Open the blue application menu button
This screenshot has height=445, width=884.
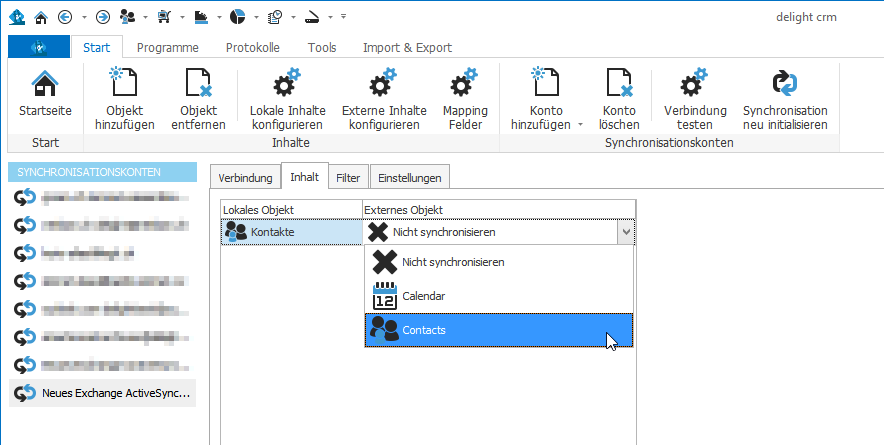pos(39,47)
